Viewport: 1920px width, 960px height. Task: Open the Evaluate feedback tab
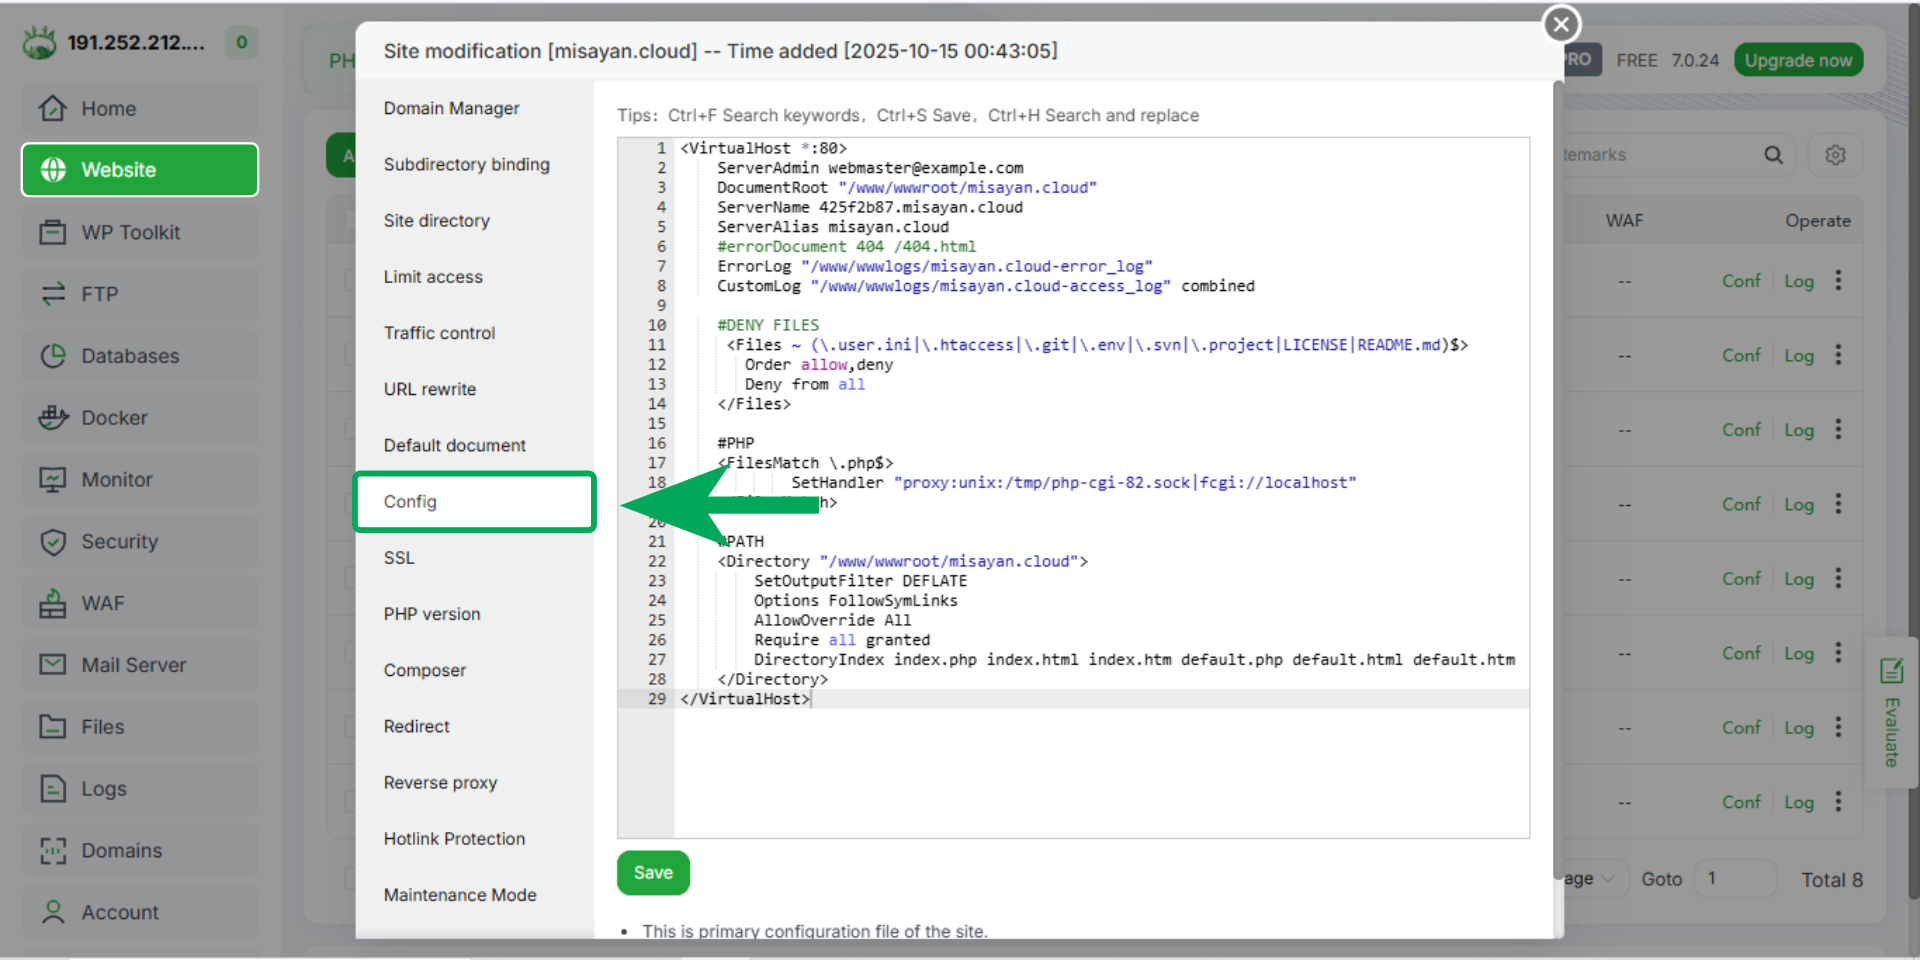(x=1891, y=714)
